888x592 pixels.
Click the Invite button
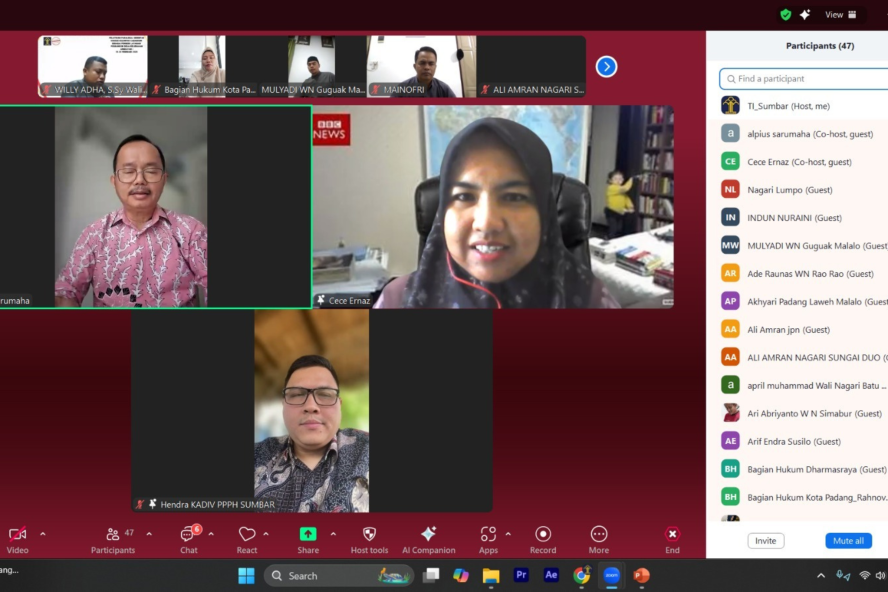765,541
